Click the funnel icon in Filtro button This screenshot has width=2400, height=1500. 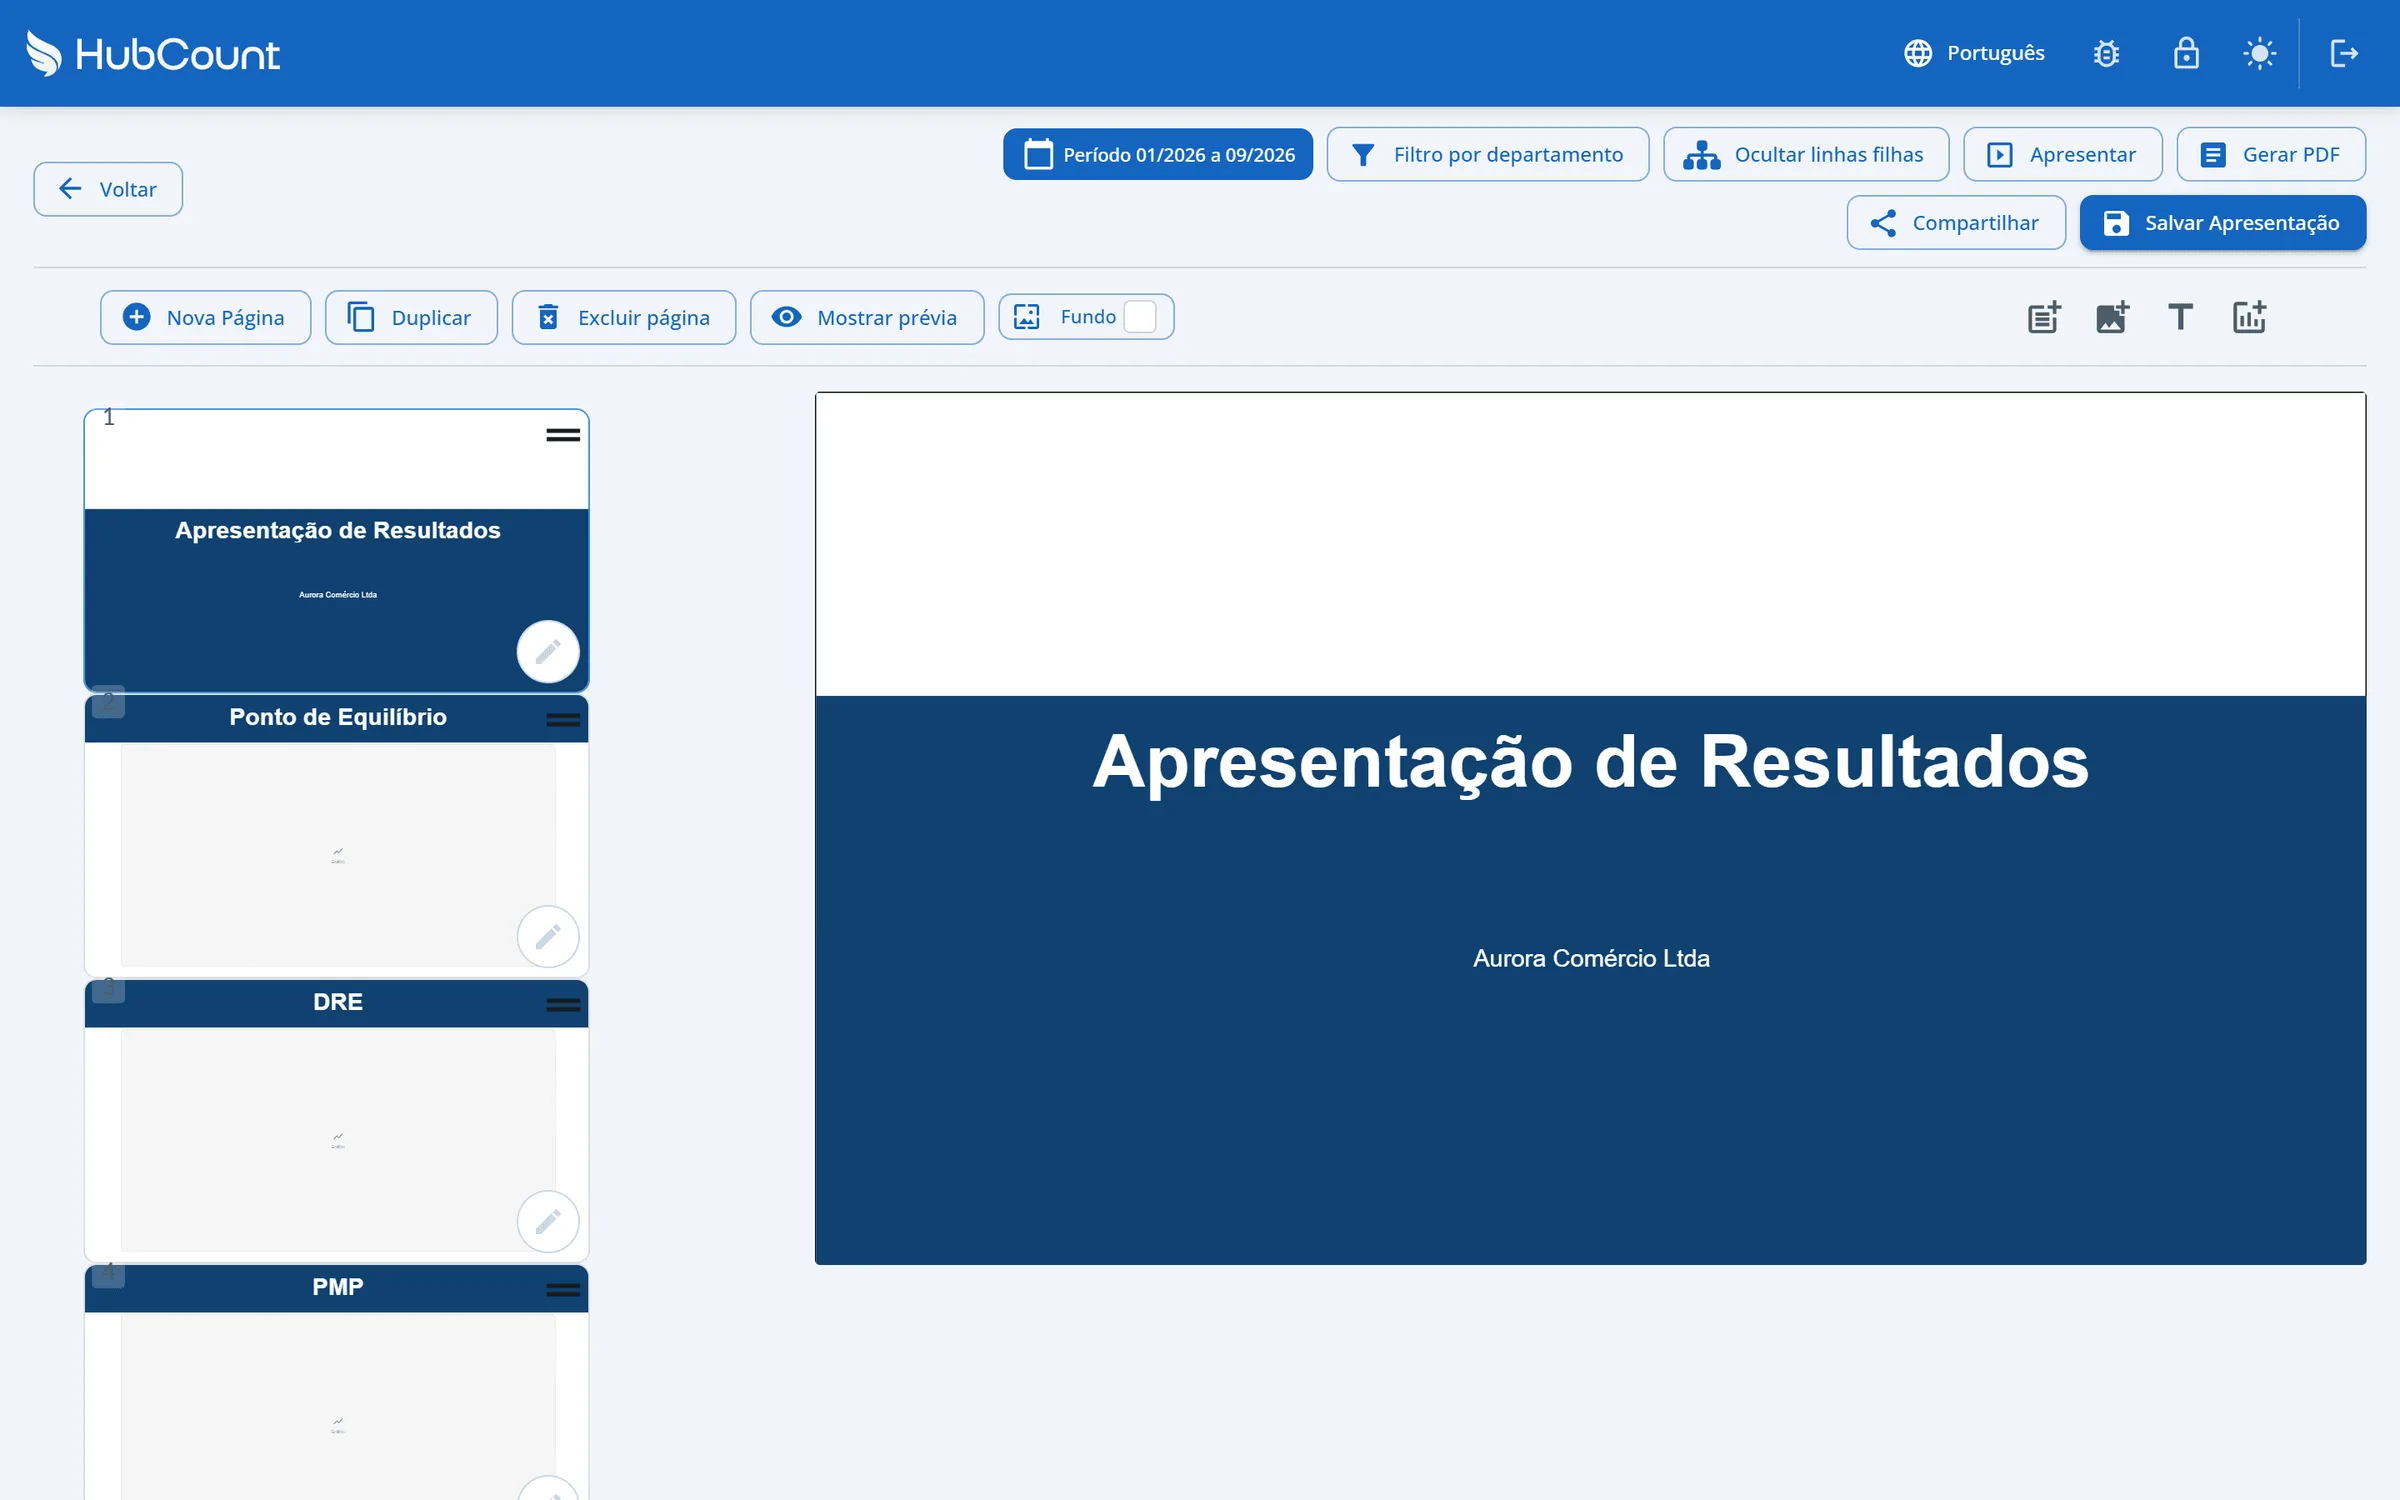pyautogui.click(x=1362, y=155)
